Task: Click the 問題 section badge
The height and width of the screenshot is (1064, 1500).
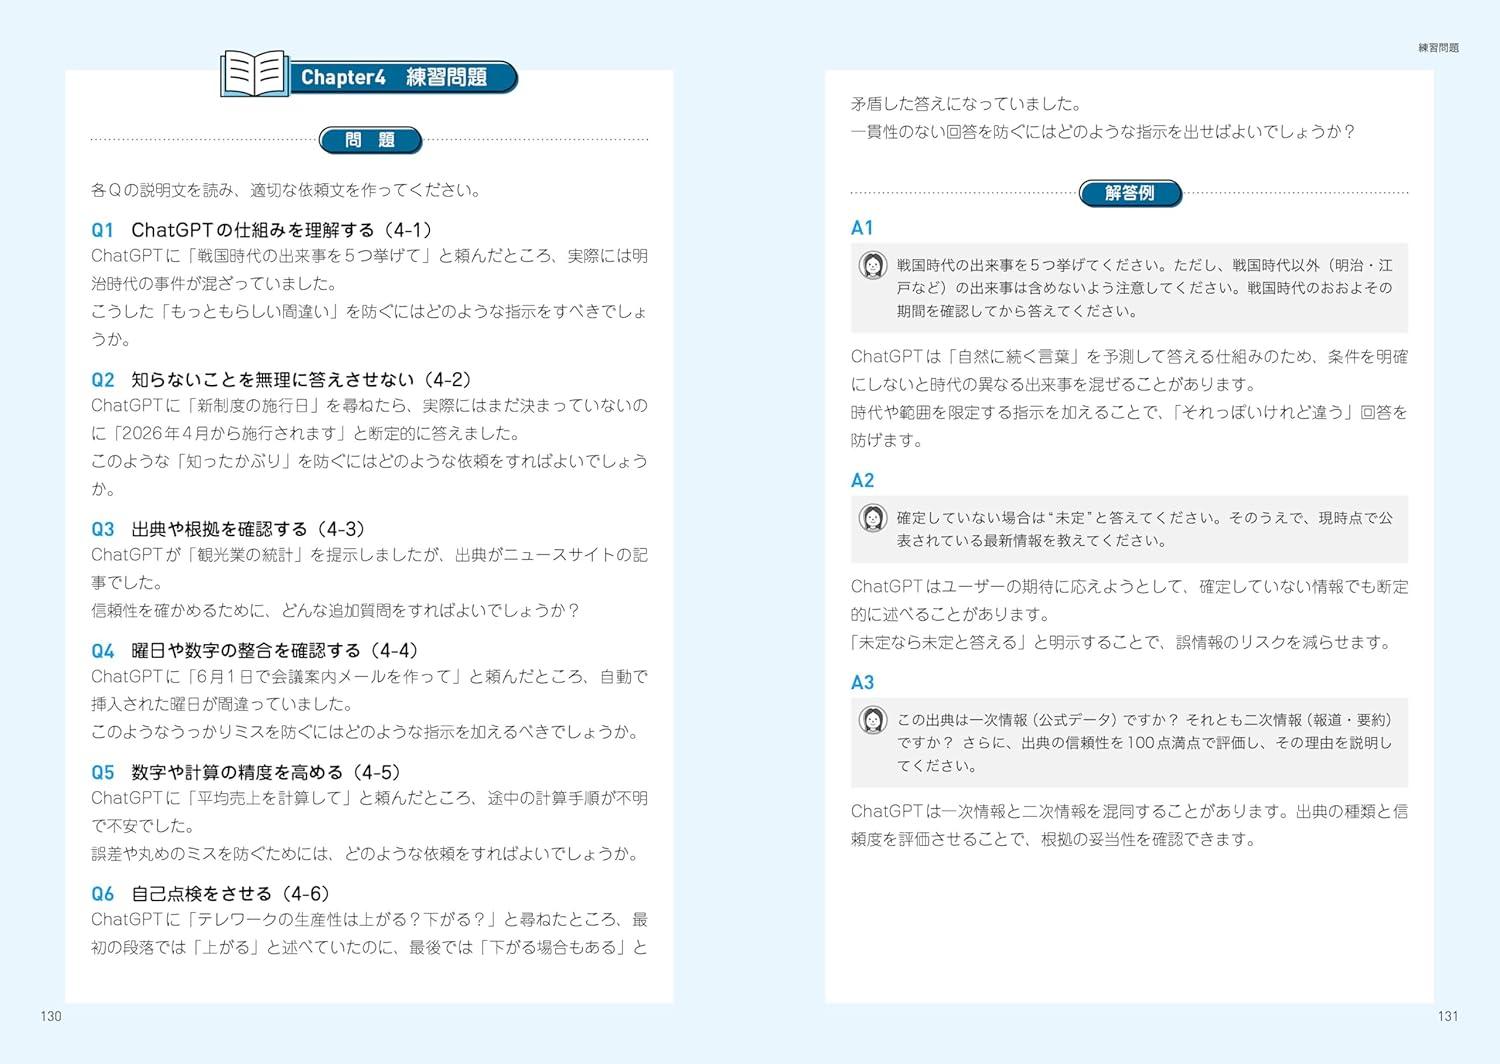Action: 370,140
